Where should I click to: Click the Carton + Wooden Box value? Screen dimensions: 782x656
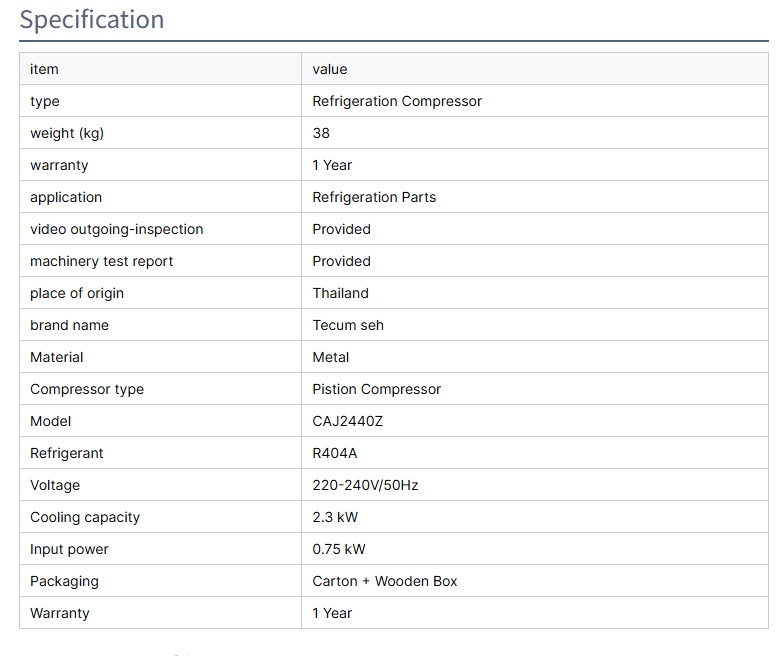click(385, 581)
